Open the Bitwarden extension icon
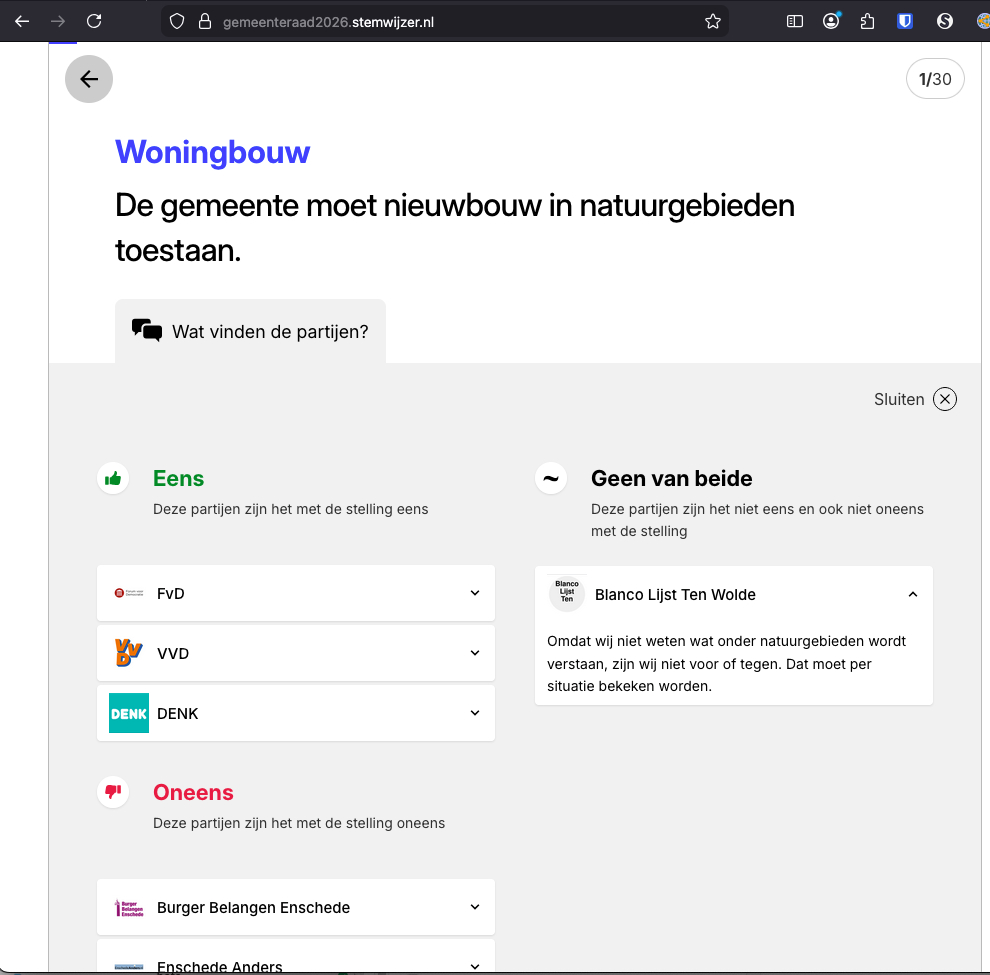This screenshot has width=990, height=975. click(x=905, y=21)
